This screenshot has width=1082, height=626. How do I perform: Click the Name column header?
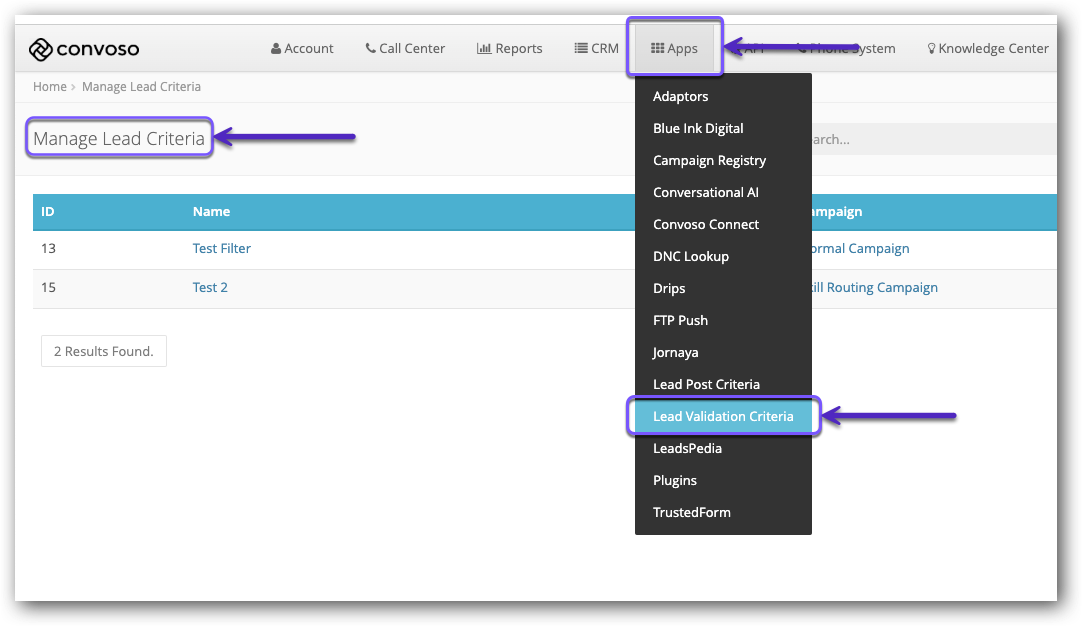[x=211, y=212]
